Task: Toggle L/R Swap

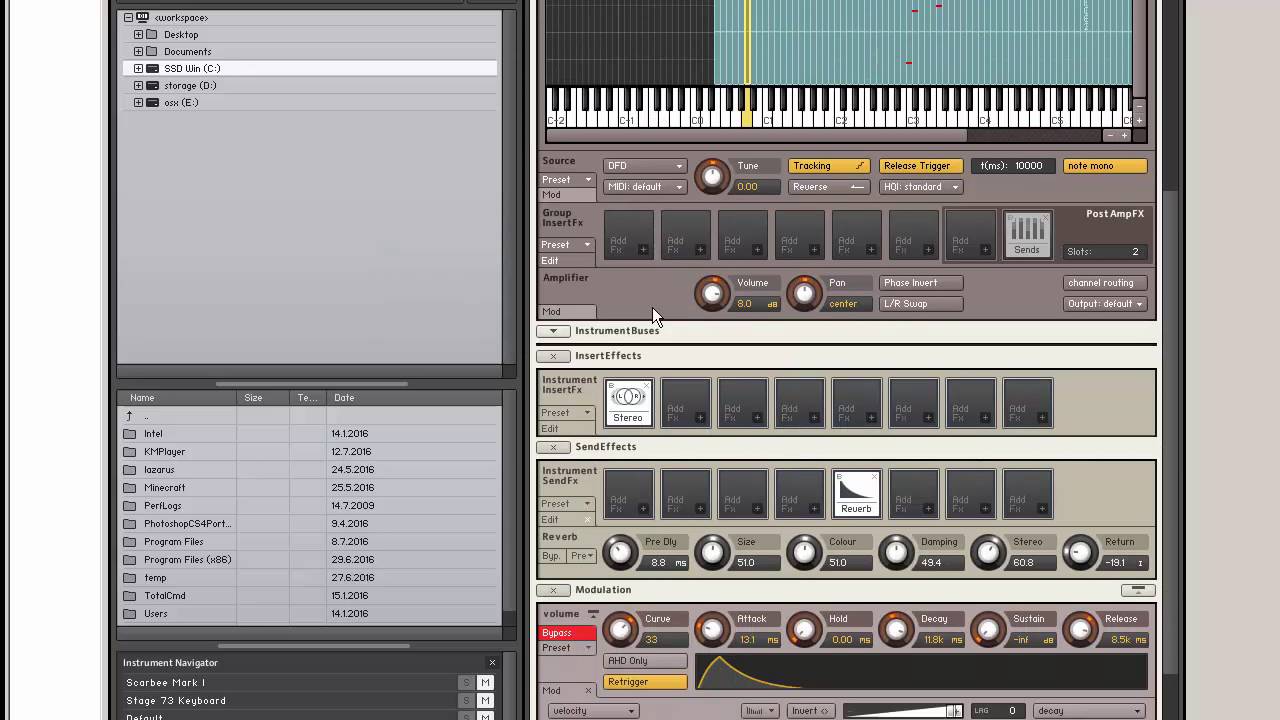Action: pyautogui.click(x=921, y=304)
